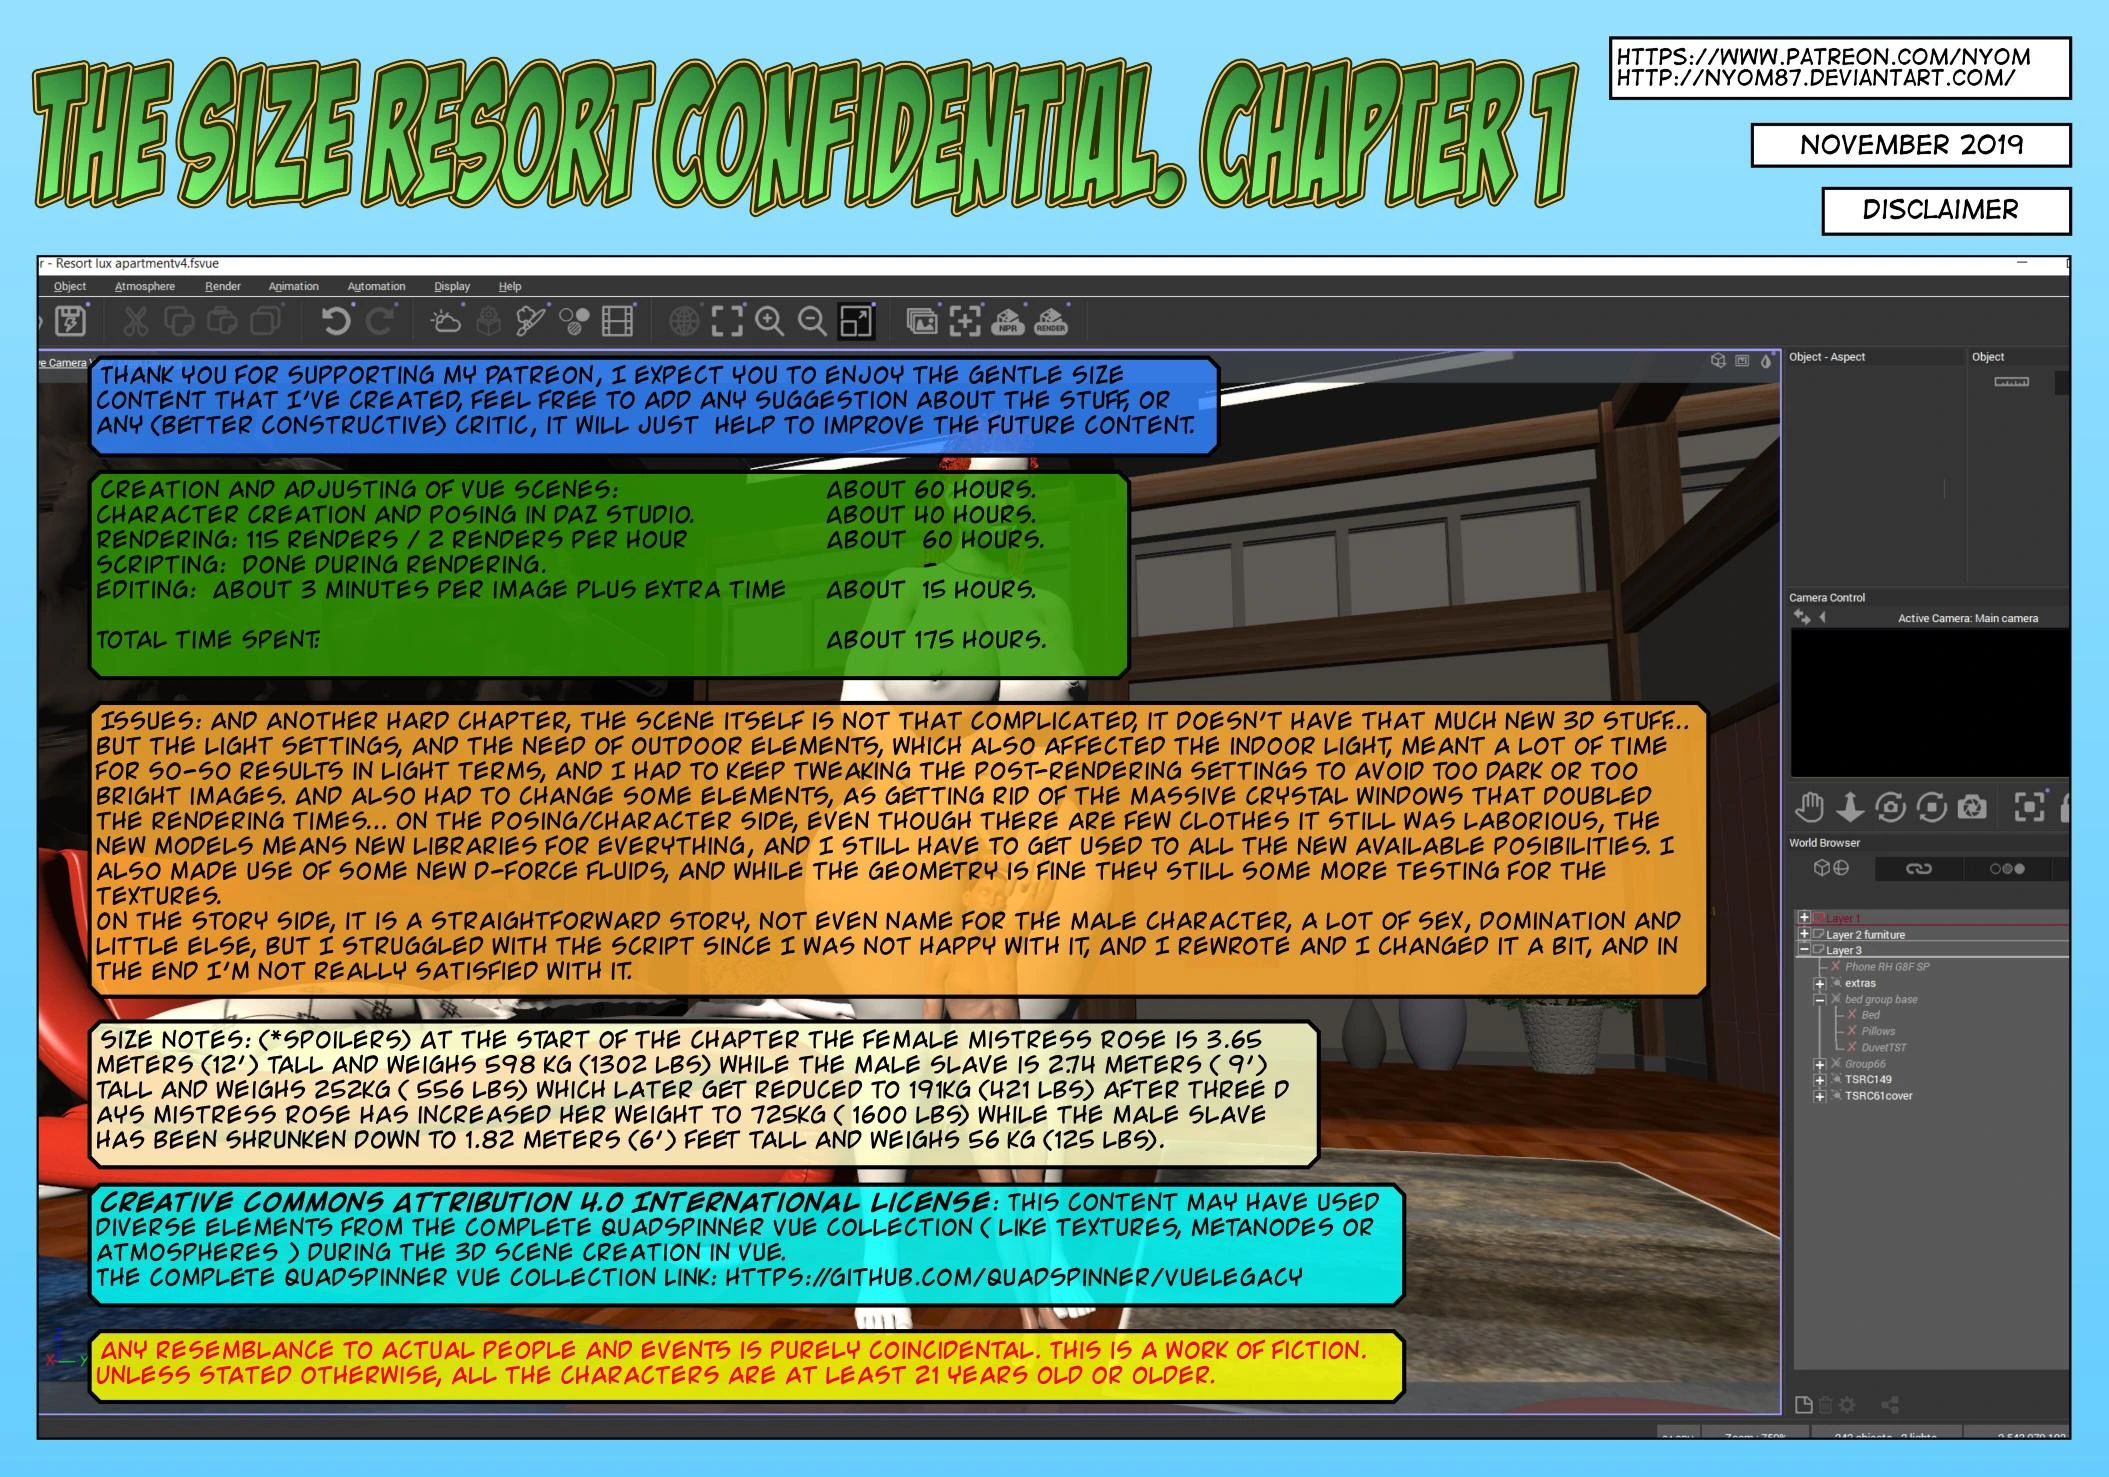Open the Atmosphere editor sun-cloud icon
The height and width of the screenshot is (1477, 2109).
click(x=445, y=322)
